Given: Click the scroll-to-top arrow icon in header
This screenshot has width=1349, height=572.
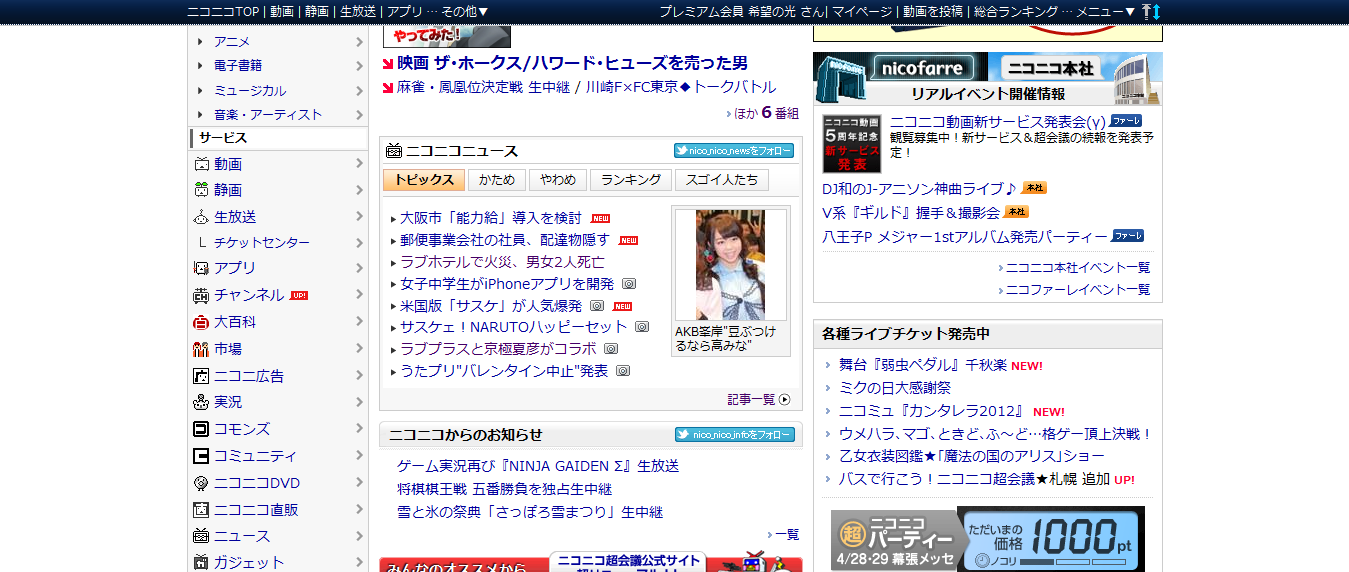Looking at the screenshot, I should [x=1146, y=11].
